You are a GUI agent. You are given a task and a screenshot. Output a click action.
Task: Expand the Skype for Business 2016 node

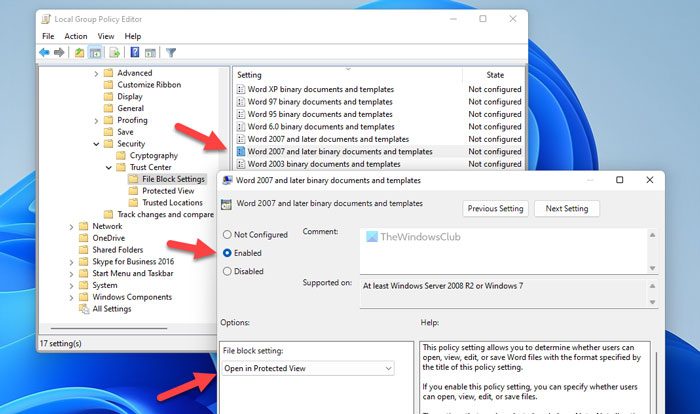71,262
